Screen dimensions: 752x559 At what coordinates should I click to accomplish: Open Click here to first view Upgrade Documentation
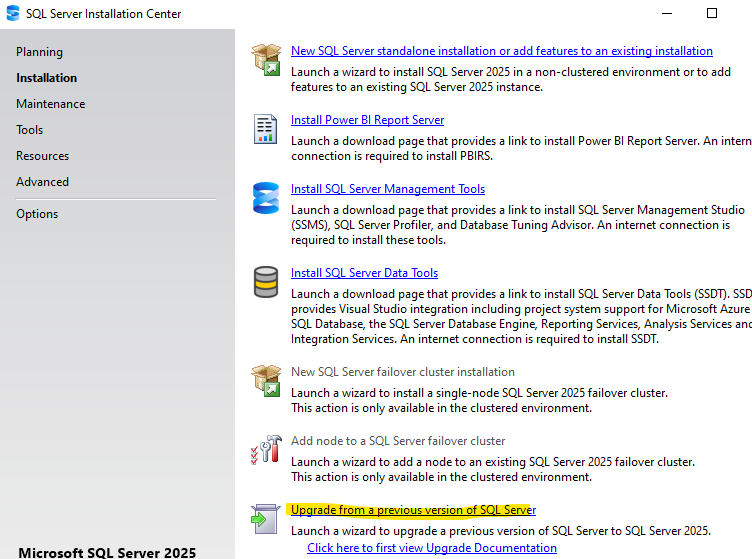coord(432,548)
